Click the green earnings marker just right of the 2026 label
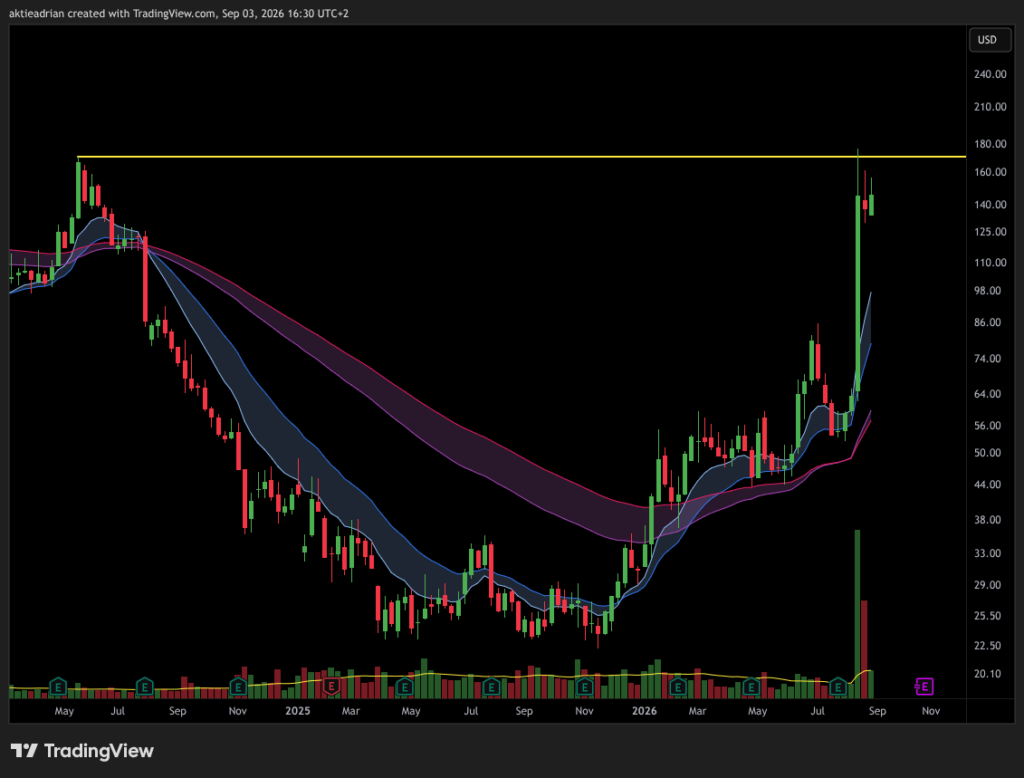This screenshot has height=778, width=1024. 677,687
